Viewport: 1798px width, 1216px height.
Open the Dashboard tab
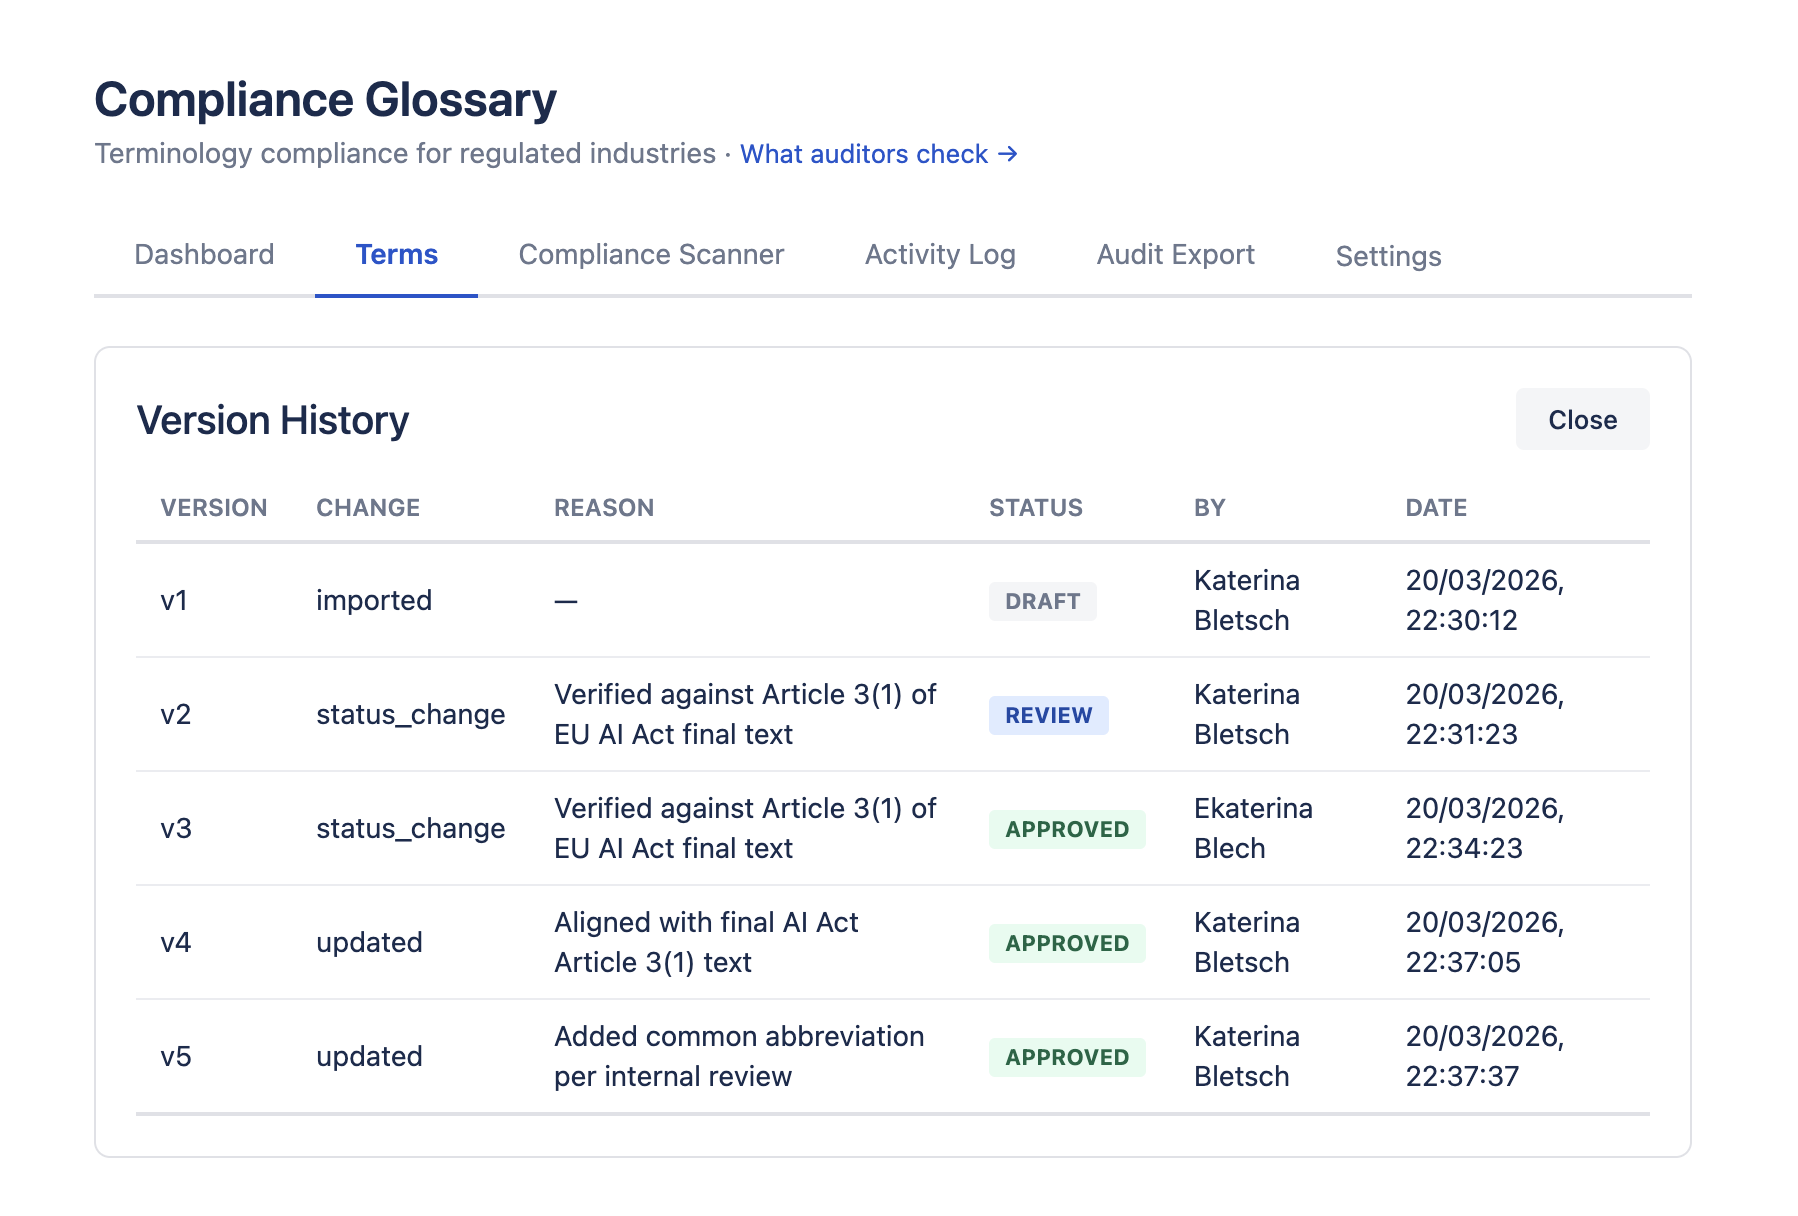click(204, 255)
